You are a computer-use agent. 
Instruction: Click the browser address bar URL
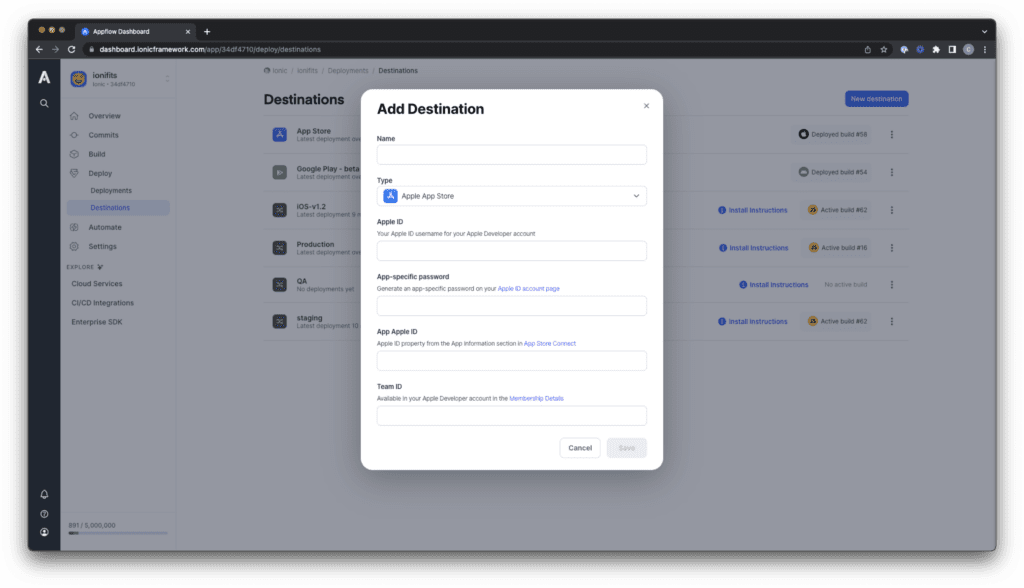pyautogui.click(x=210, y=50)
